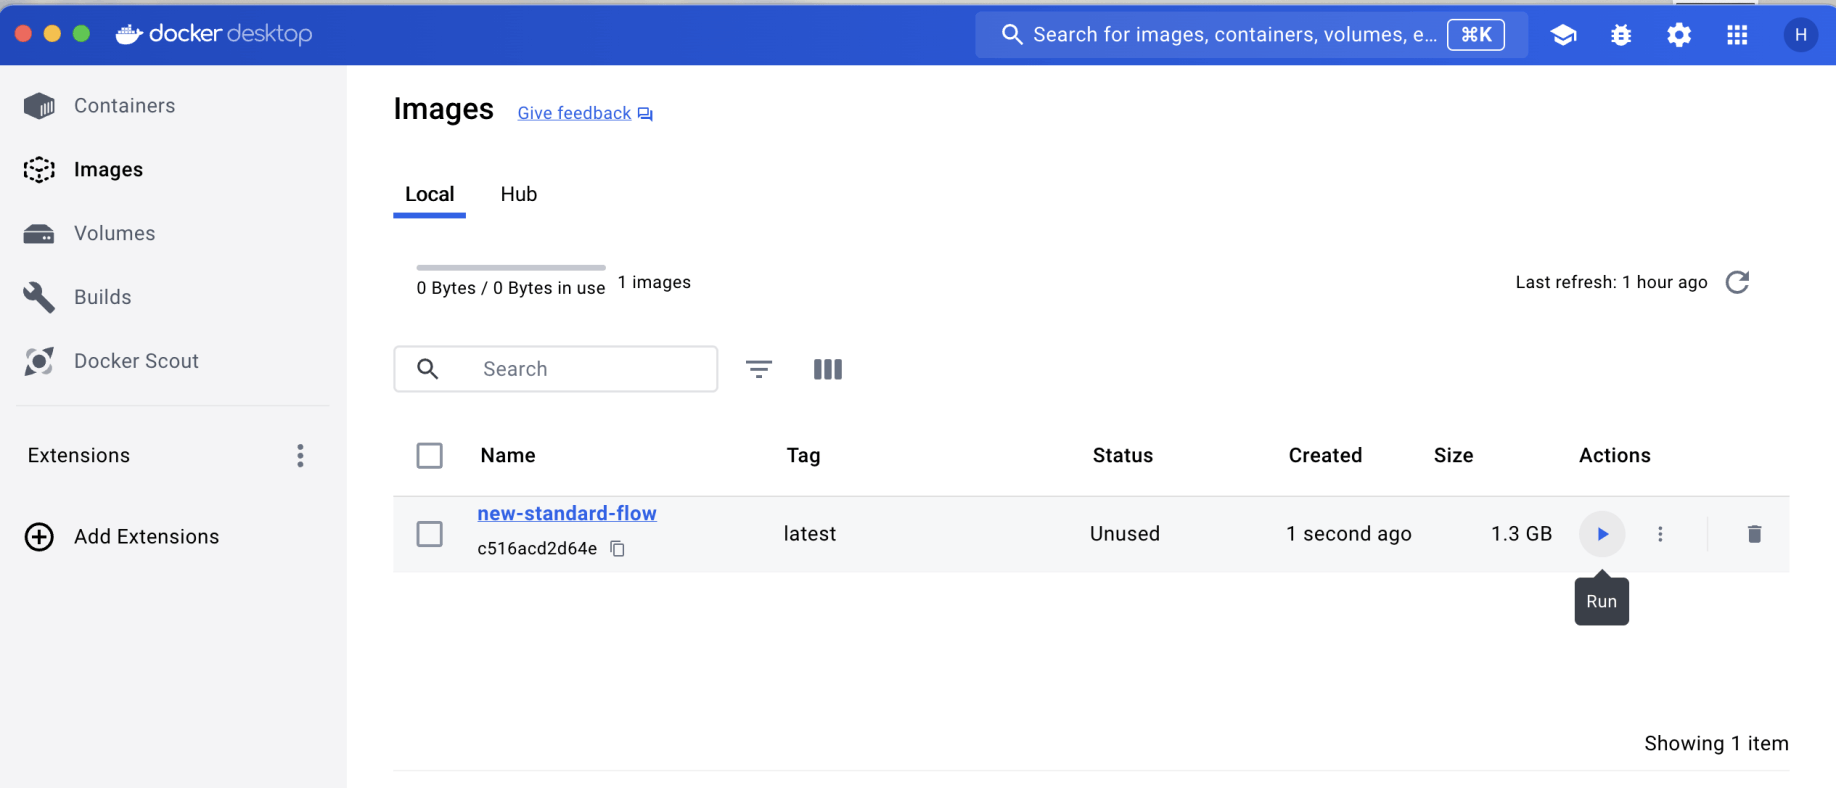Open the column display options
This screenshot has width=1836, height=788.
828,369
